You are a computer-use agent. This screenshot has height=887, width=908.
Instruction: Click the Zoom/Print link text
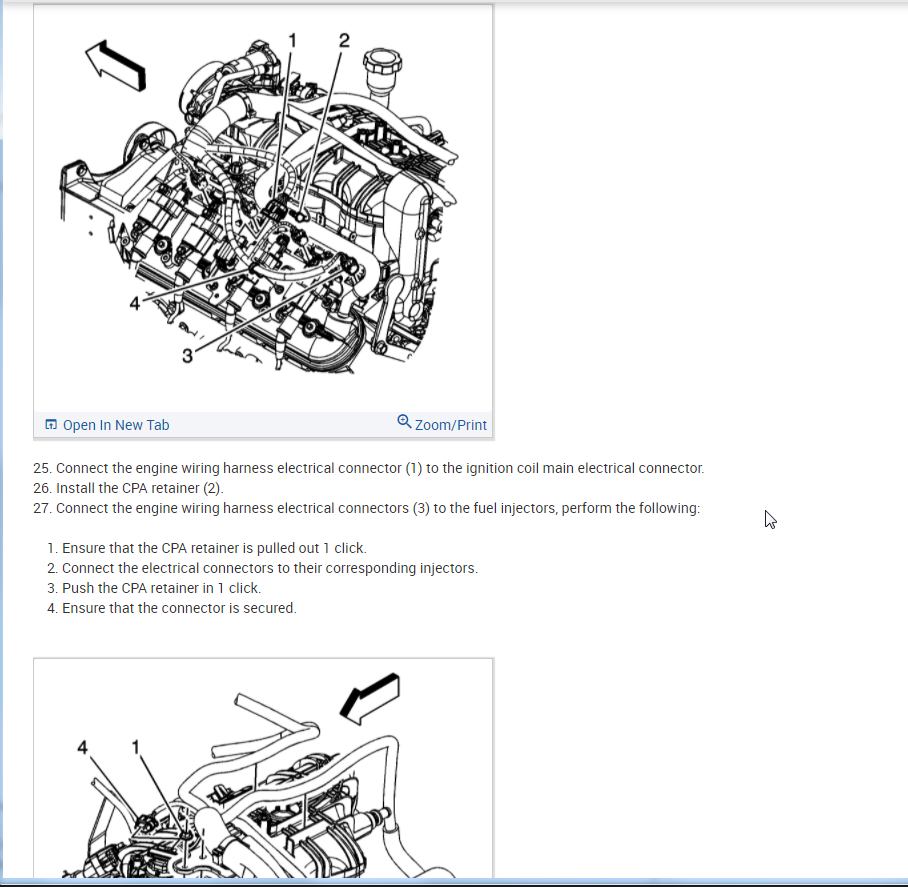tap(451, 425)
